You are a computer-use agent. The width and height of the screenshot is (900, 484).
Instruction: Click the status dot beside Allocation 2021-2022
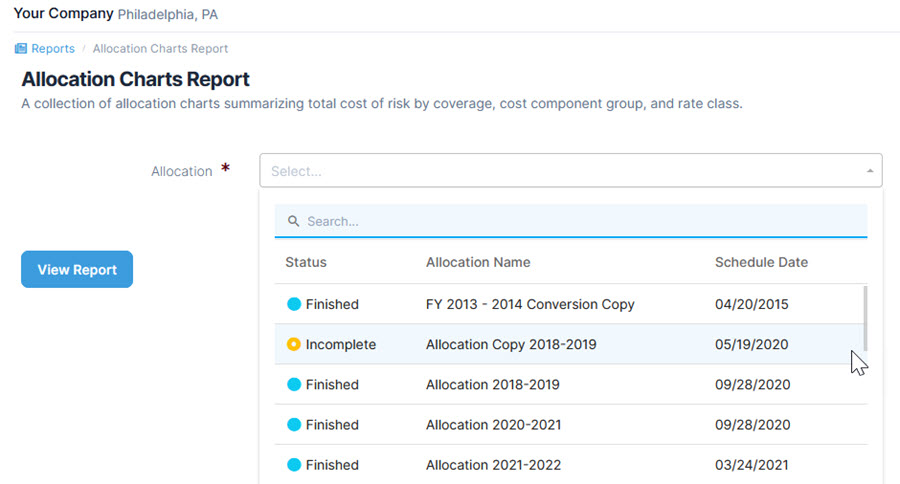[x=293, y=464]
